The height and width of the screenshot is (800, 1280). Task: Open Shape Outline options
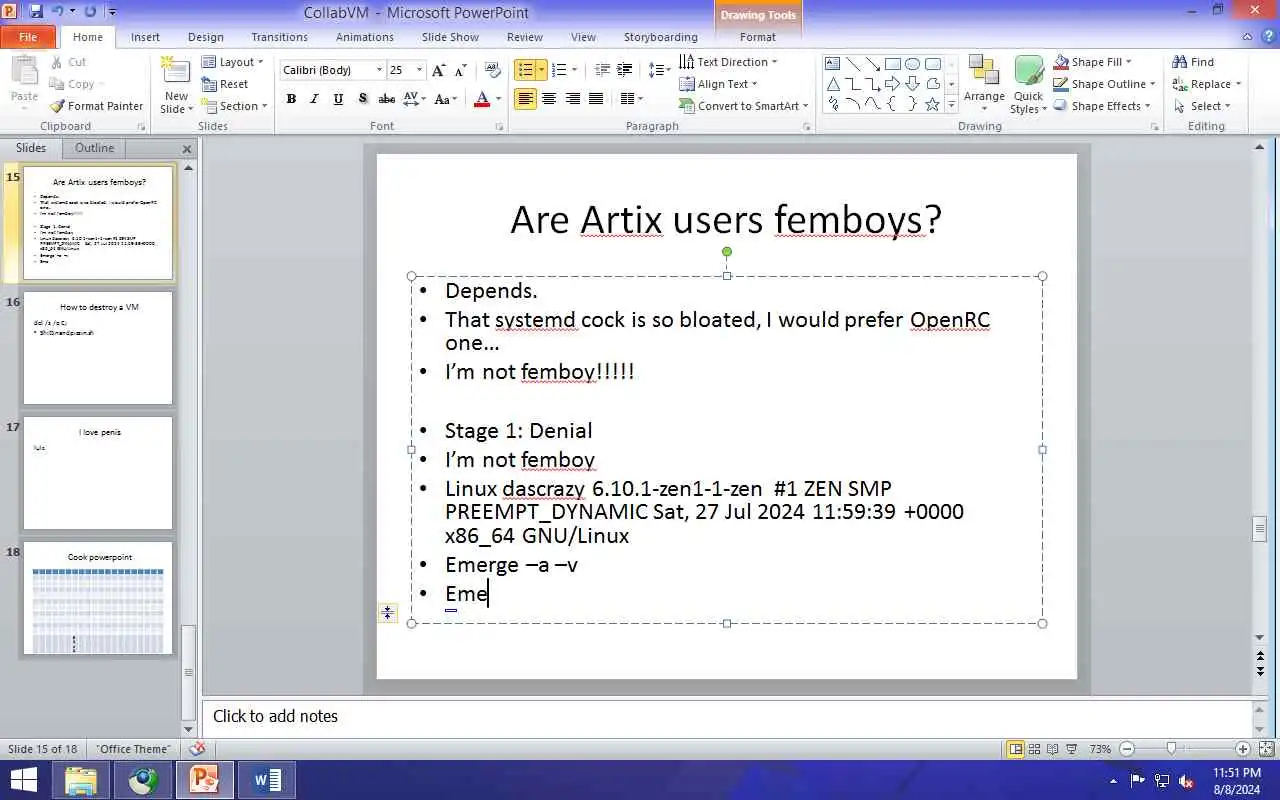pyautogui.click(x=1105, y=84)
